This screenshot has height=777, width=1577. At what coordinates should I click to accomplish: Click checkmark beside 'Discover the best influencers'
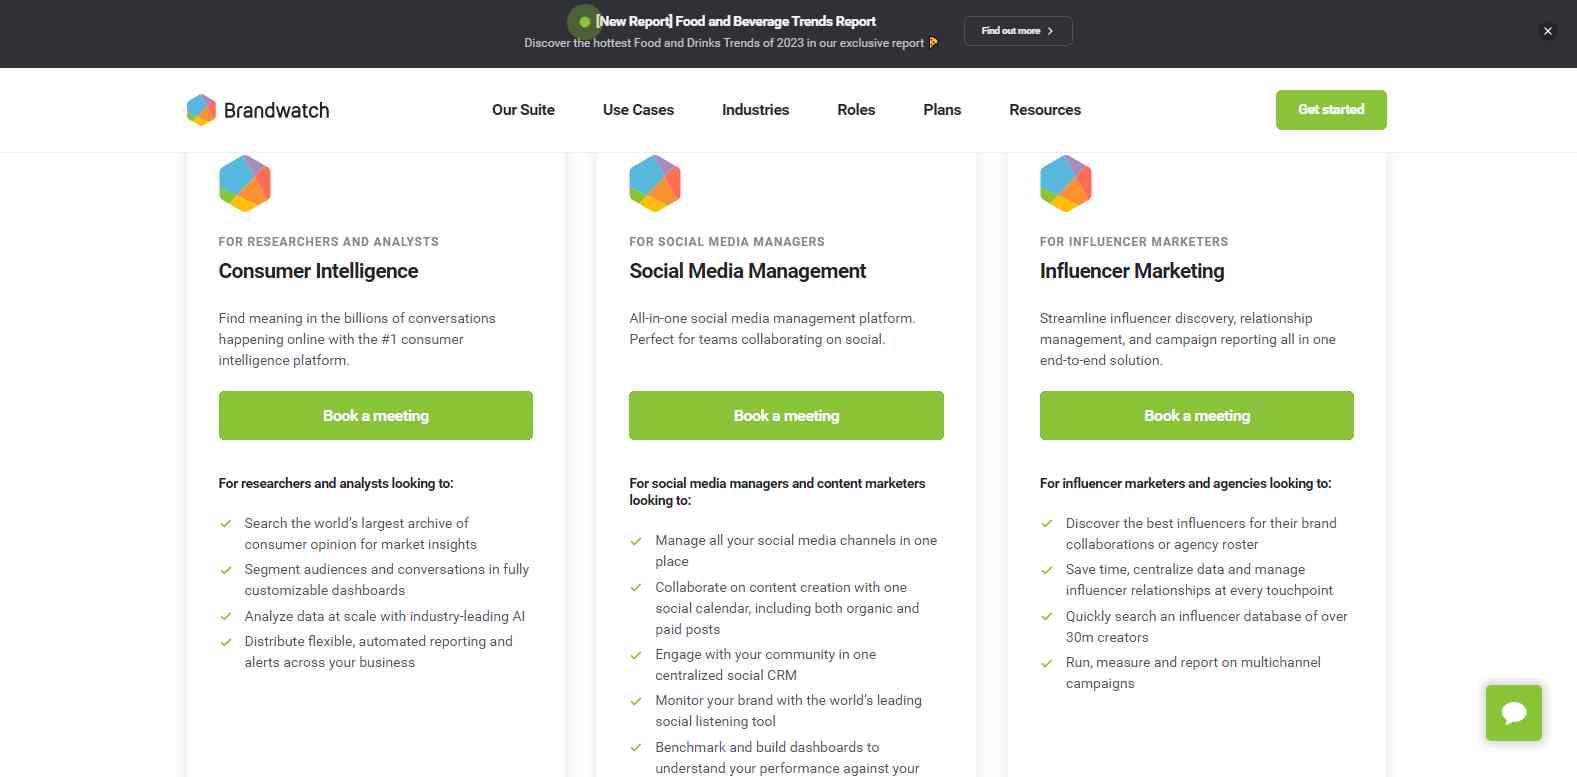pyautogui.click(x=1047, y=523)
